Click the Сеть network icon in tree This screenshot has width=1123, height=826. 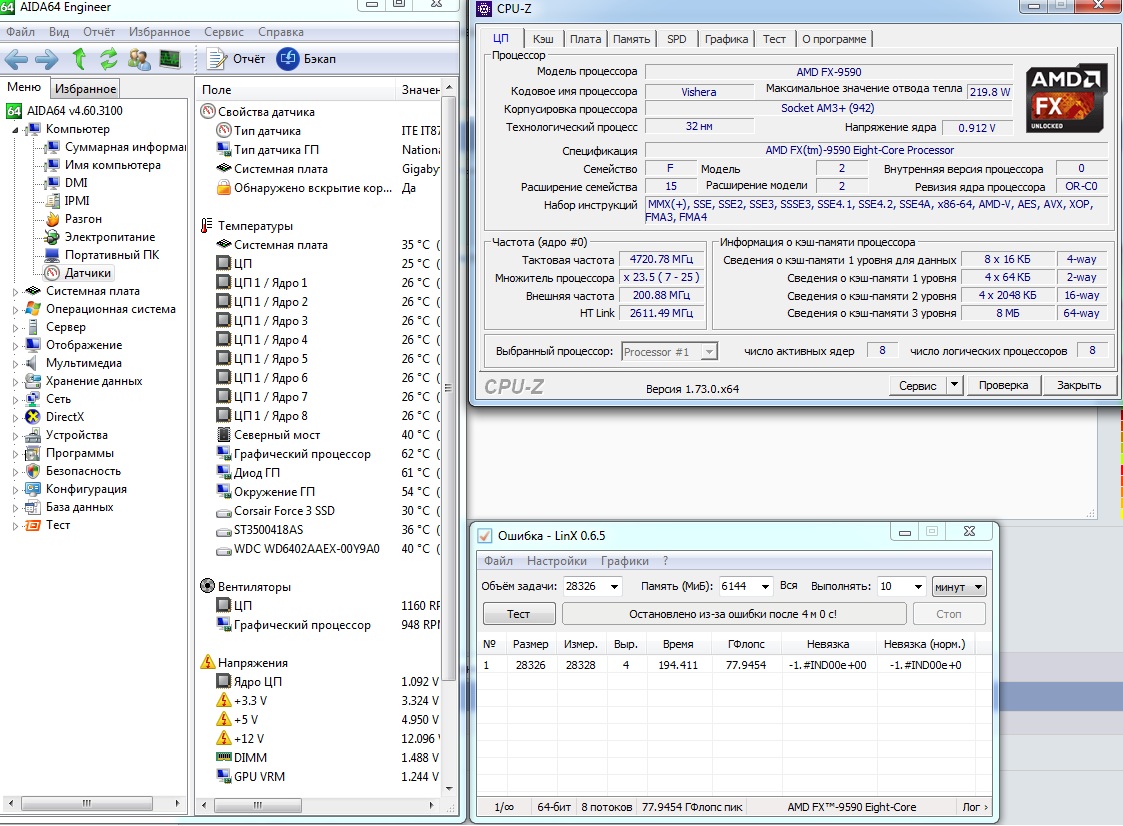coord(32,398)
